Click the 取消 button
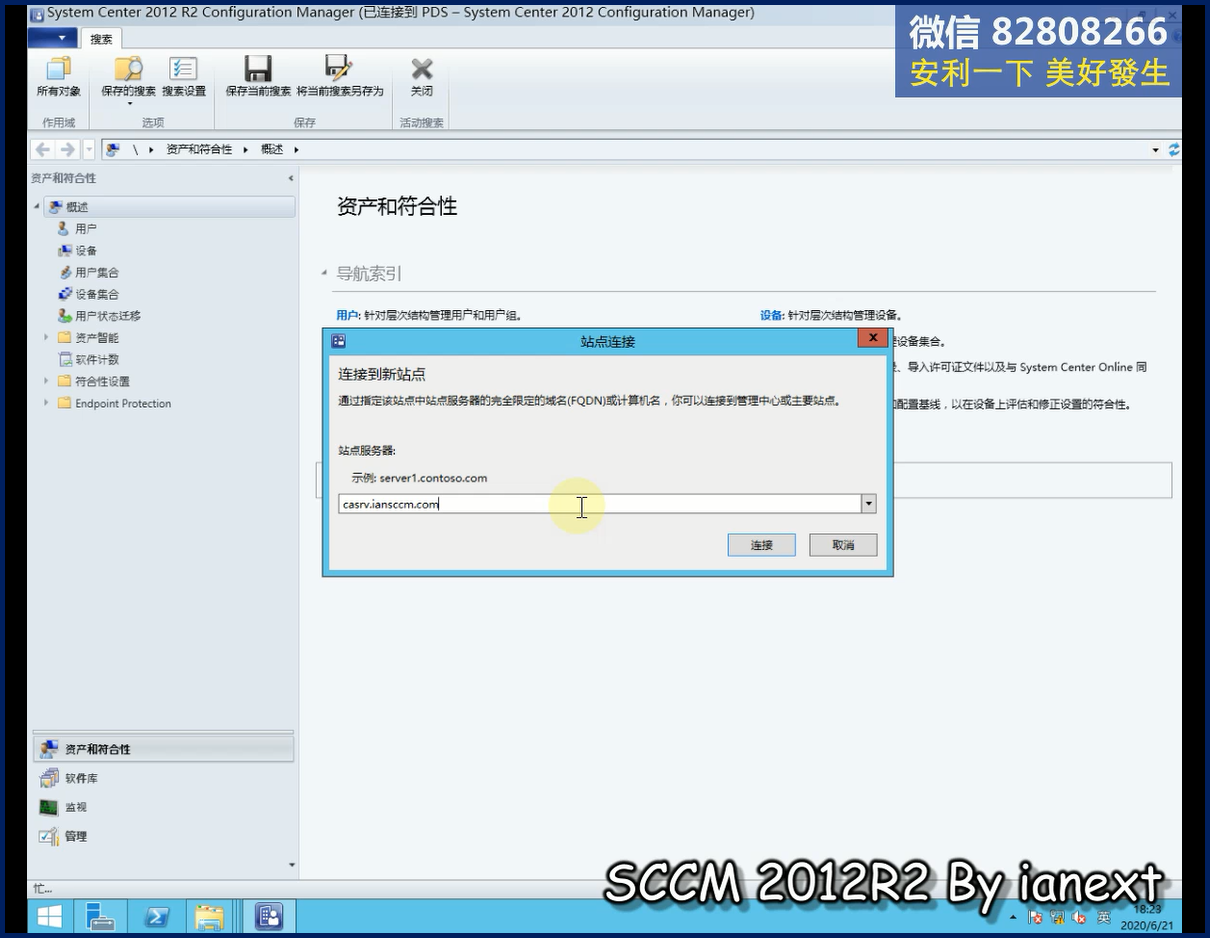 (x=843, y=545)
